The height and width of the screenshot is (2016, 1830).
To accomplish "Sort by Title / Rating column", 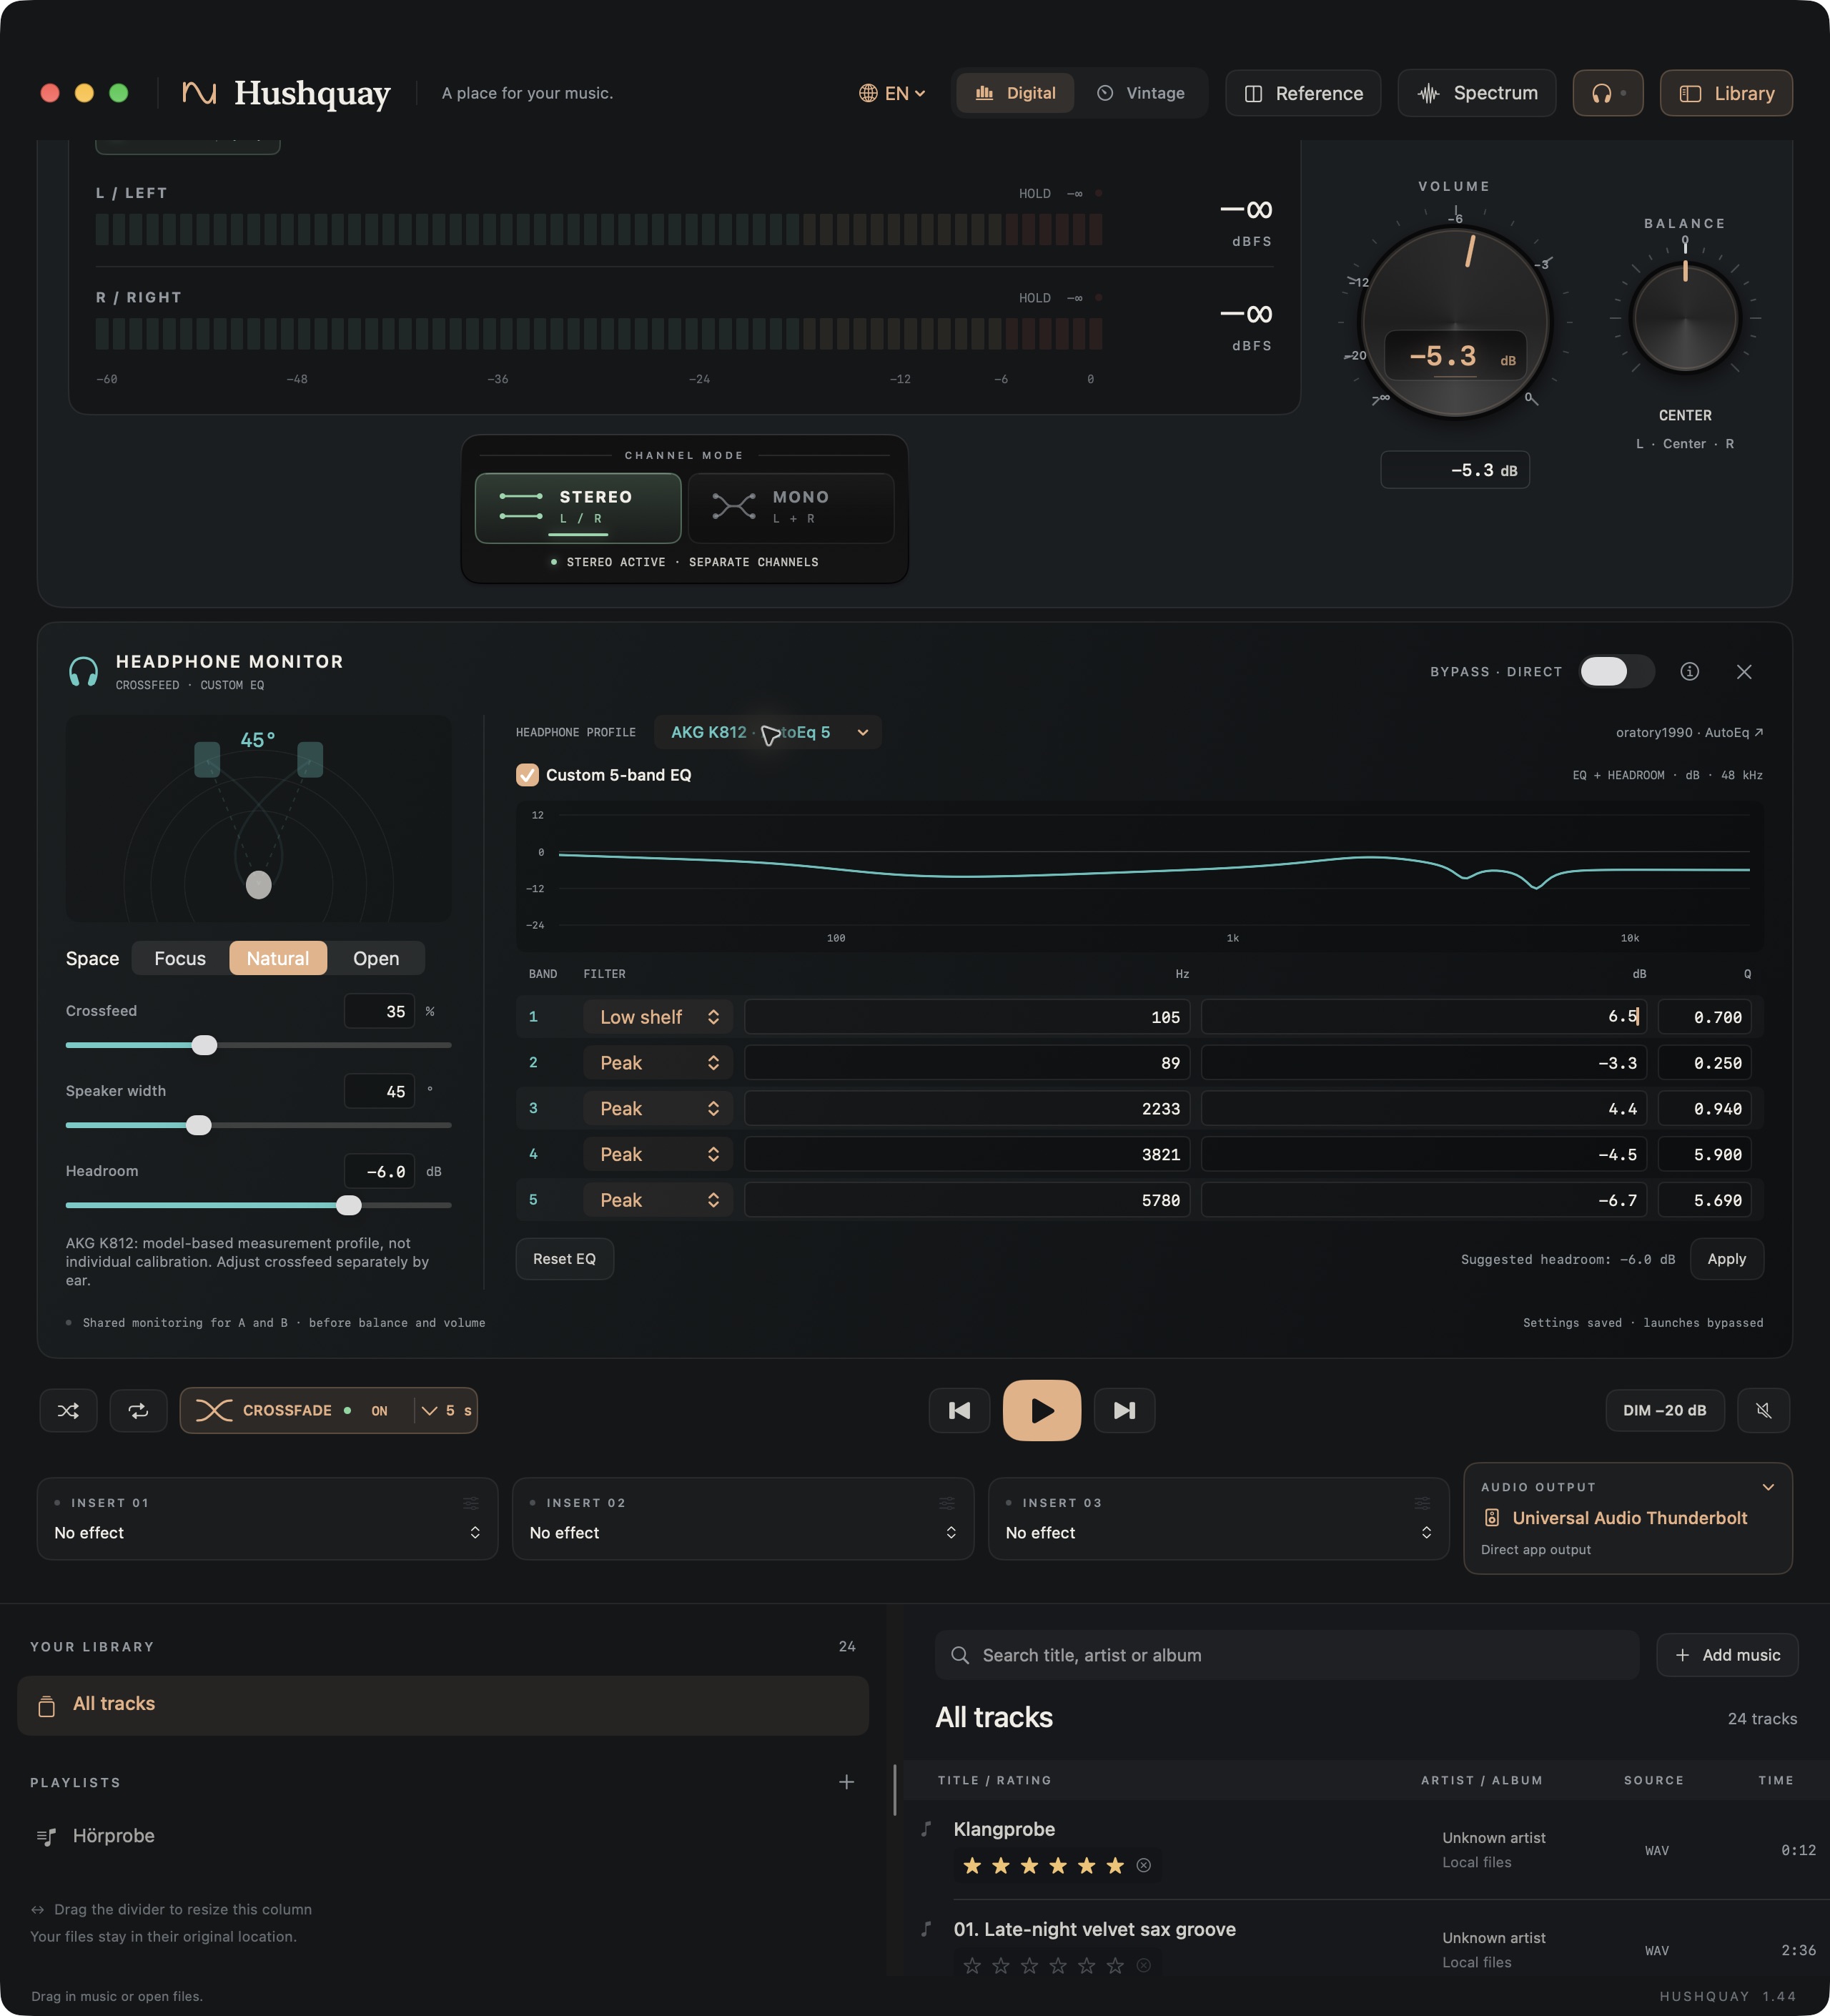I will point(994,1780).
